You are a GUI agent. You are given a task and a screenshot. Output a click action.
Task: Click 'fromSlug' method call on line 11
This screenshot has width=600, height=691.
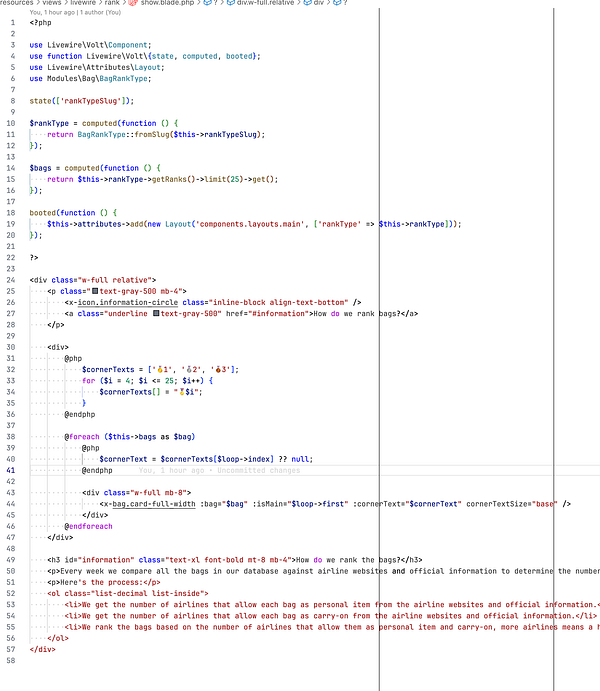coord(152,134)
